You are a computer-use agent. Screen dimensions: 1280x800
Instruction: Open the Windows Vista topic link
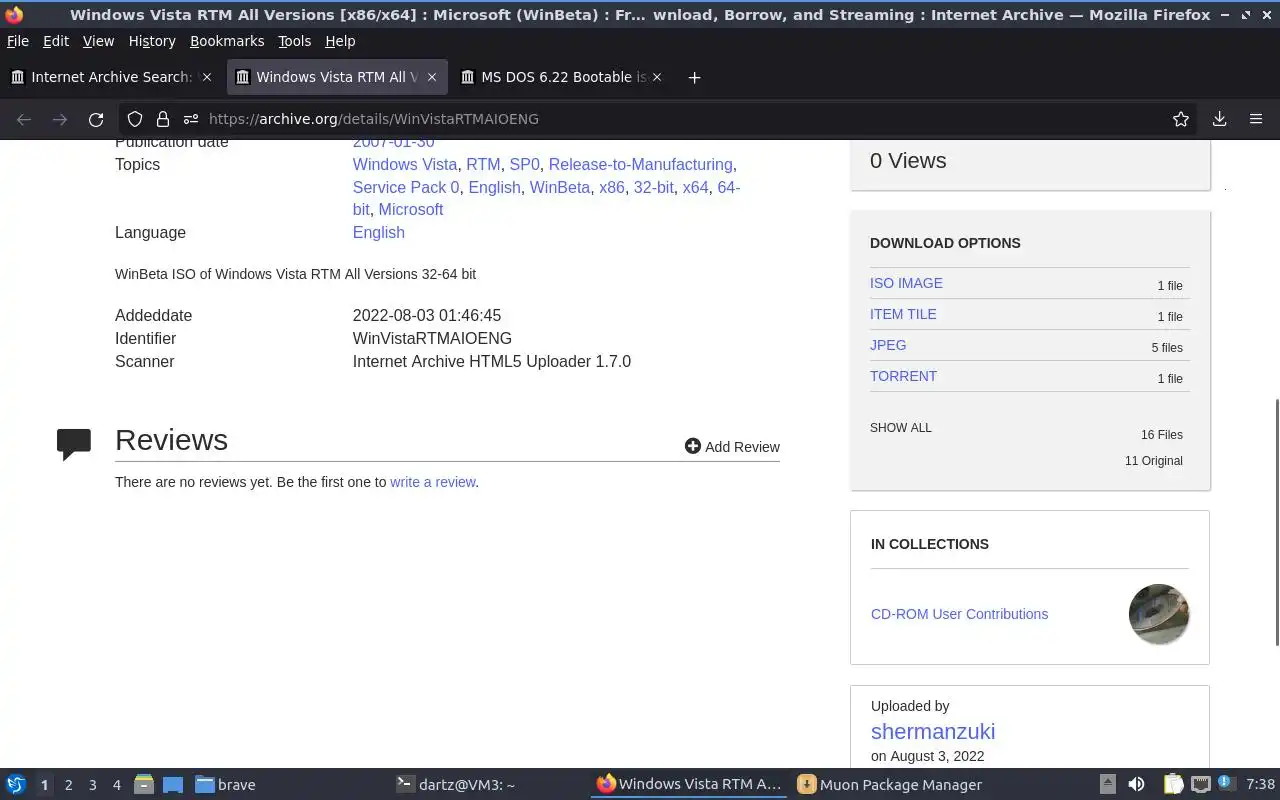(x=405, y=164)
